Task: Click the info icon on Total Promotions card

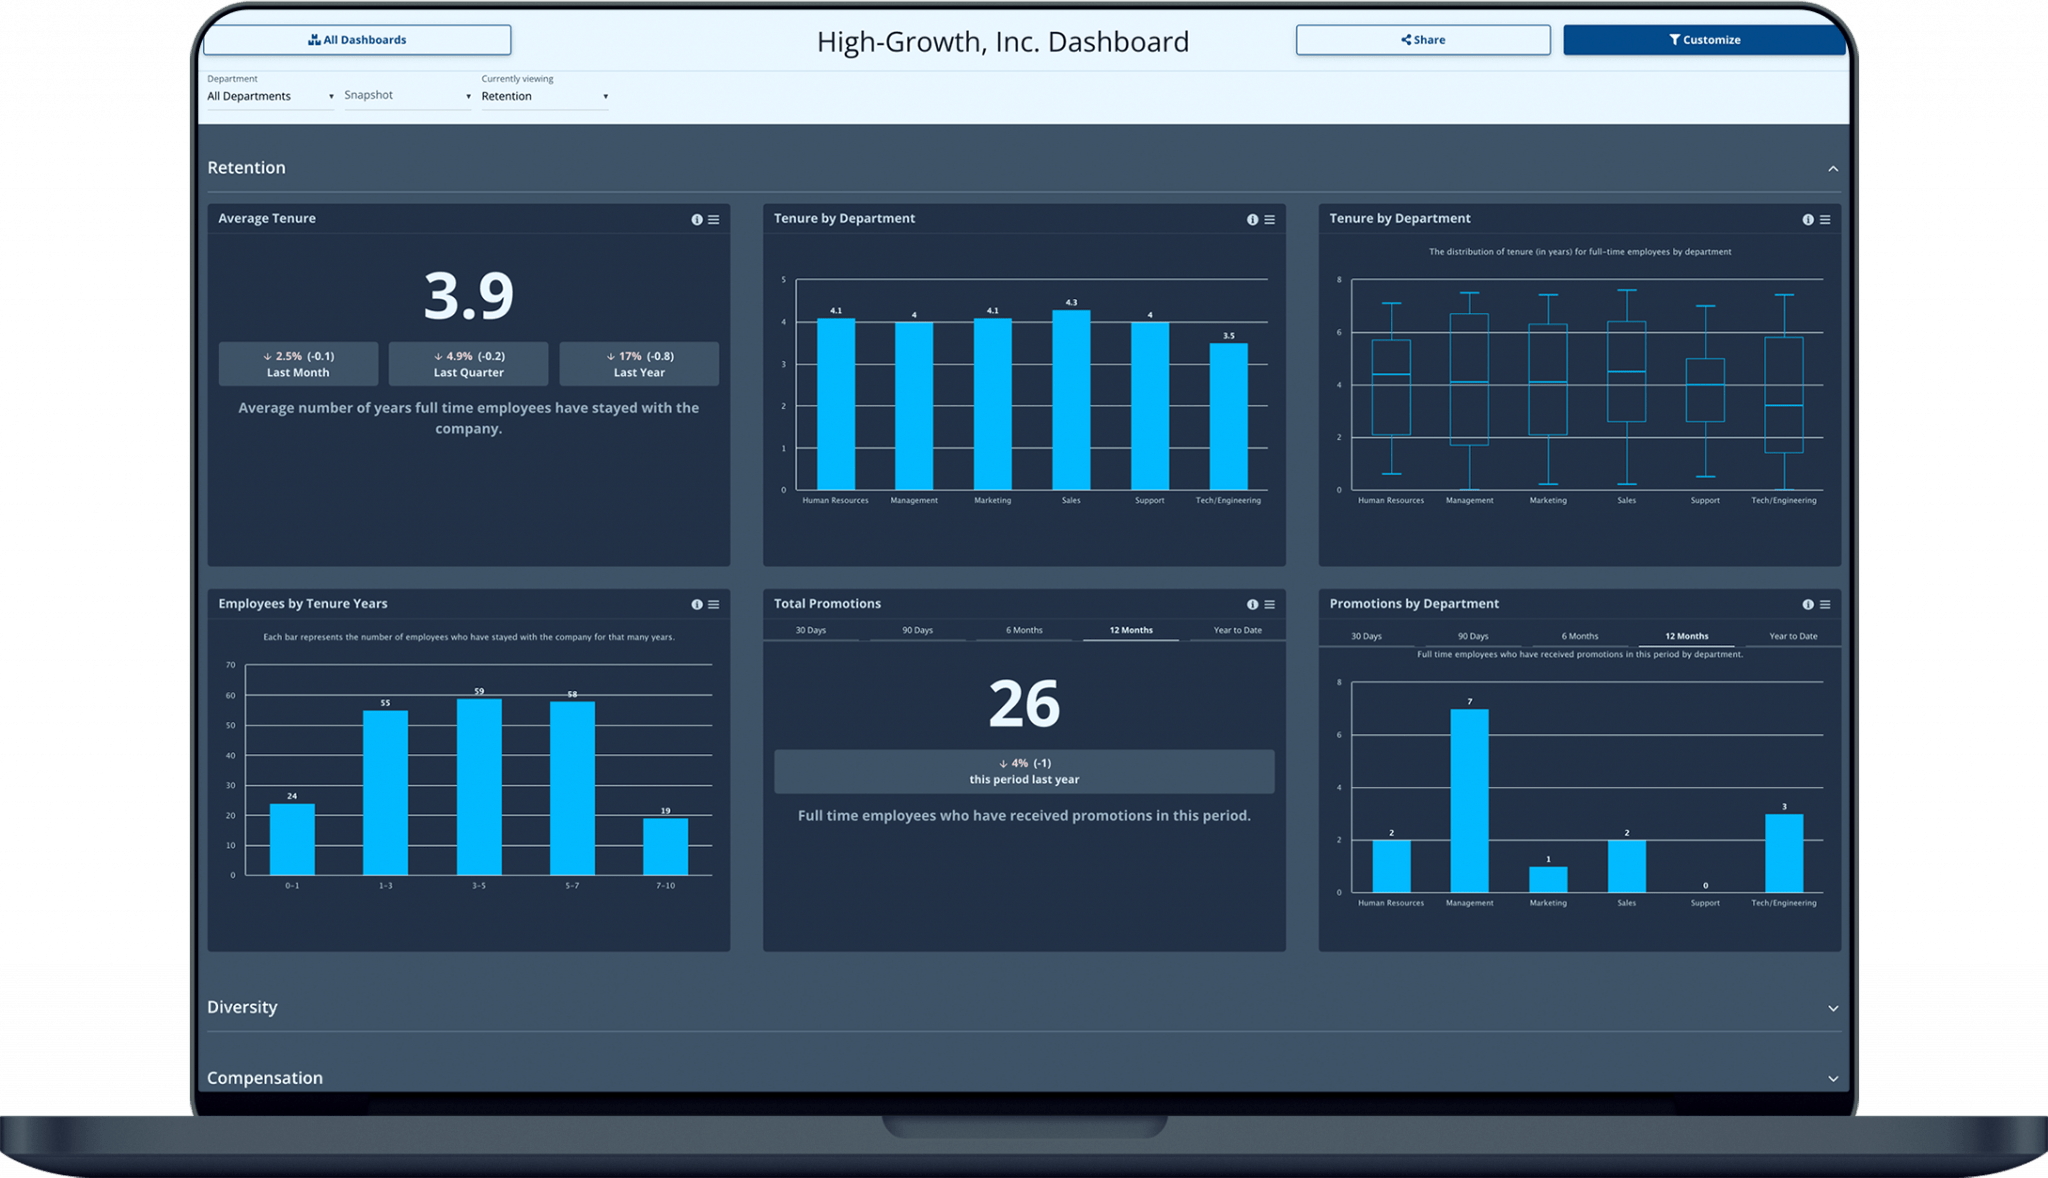Action: point(1252,604)
